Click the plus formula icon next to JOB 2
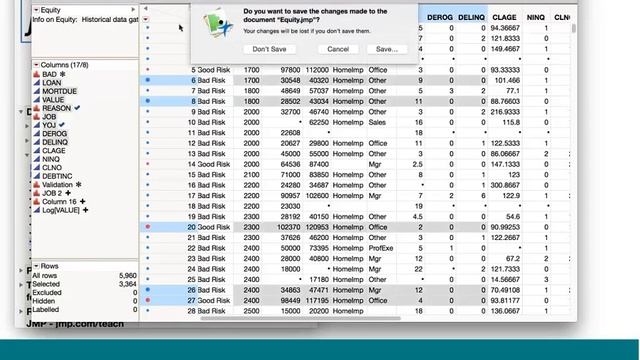 point(68,193)
